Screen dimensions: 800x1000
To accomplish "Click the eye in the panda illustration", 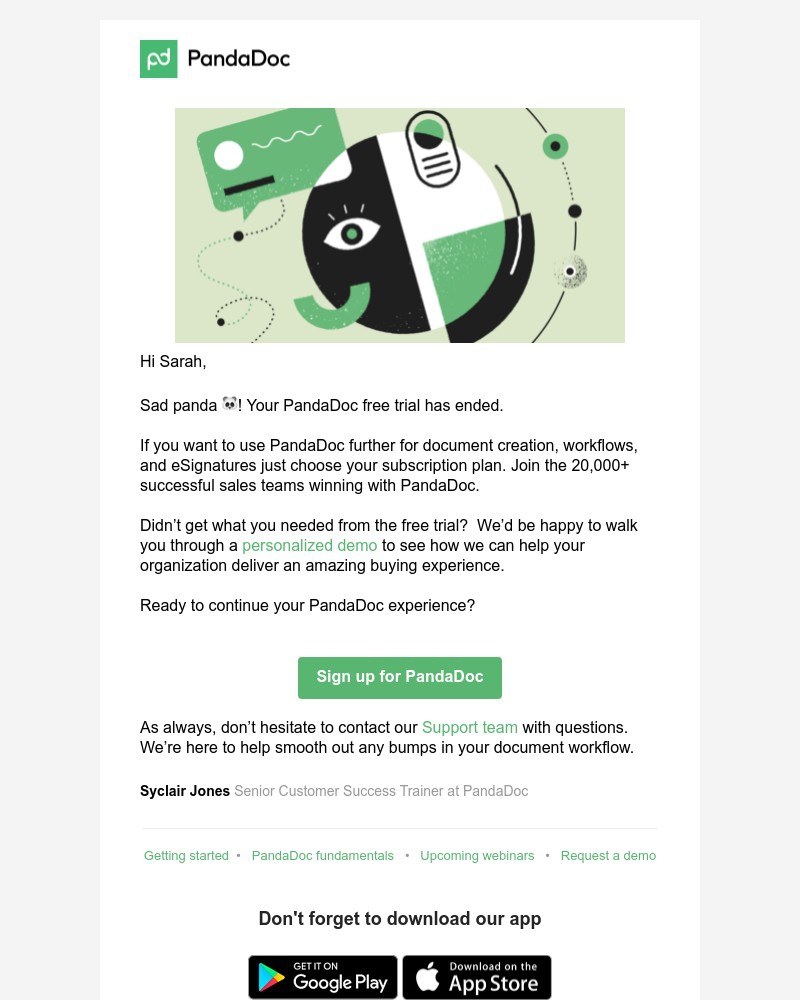I will pos(351,233).
